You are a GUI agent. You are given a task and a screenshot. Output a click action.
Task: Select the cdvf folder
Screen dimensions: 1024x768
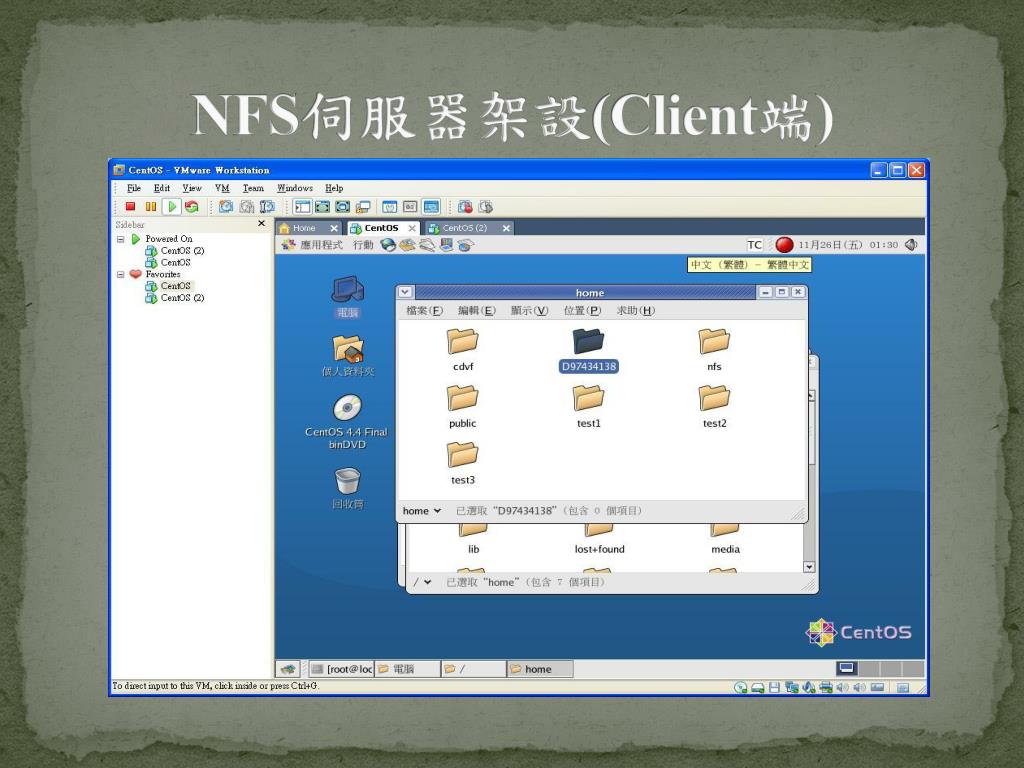(x=463, y=349)
